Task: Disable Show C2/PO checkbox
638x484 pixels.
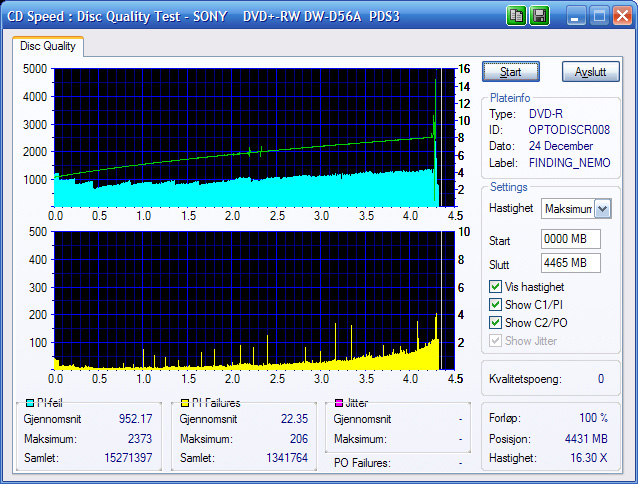Action: coord(495,323)
